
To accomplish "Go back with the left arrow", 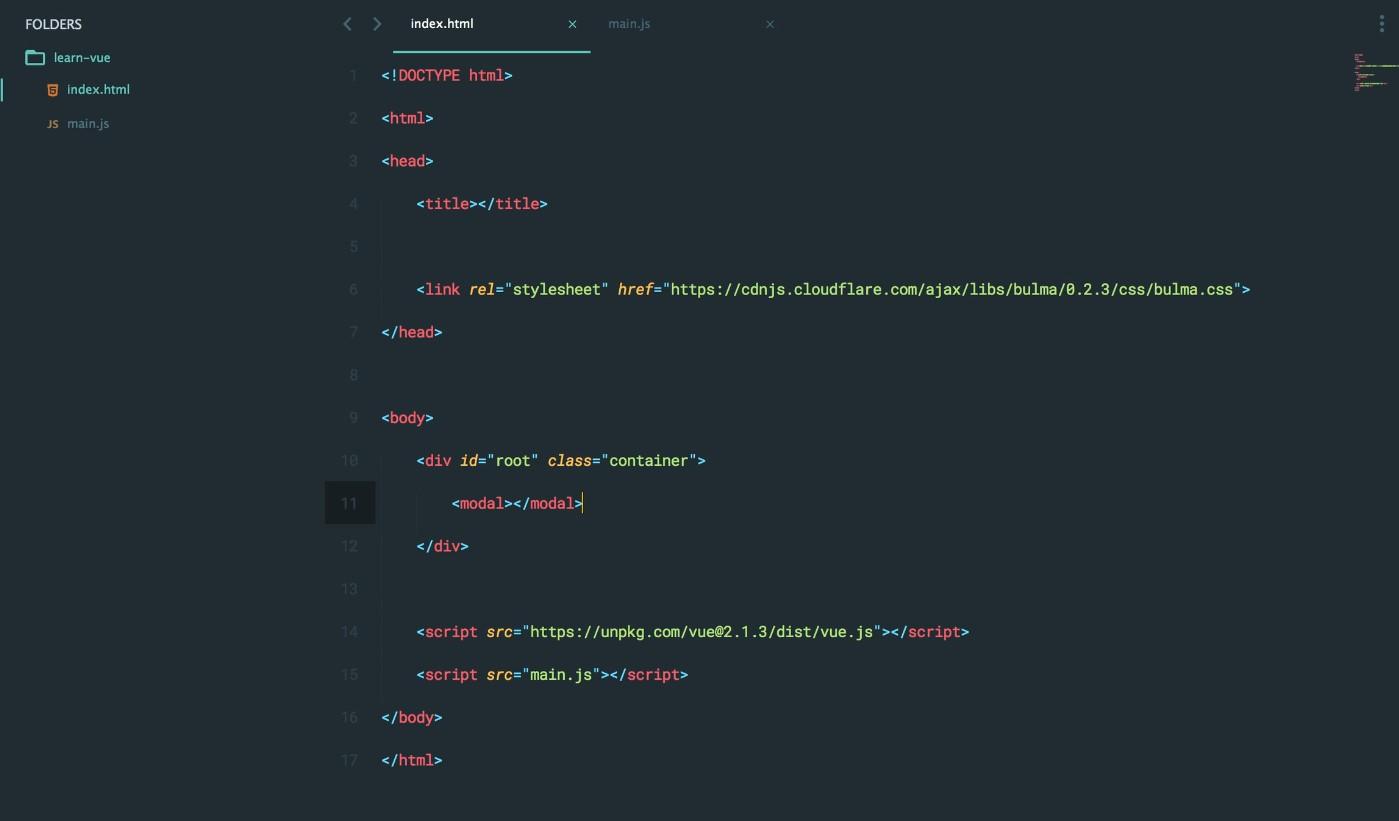I will click(x=347, y=24).
